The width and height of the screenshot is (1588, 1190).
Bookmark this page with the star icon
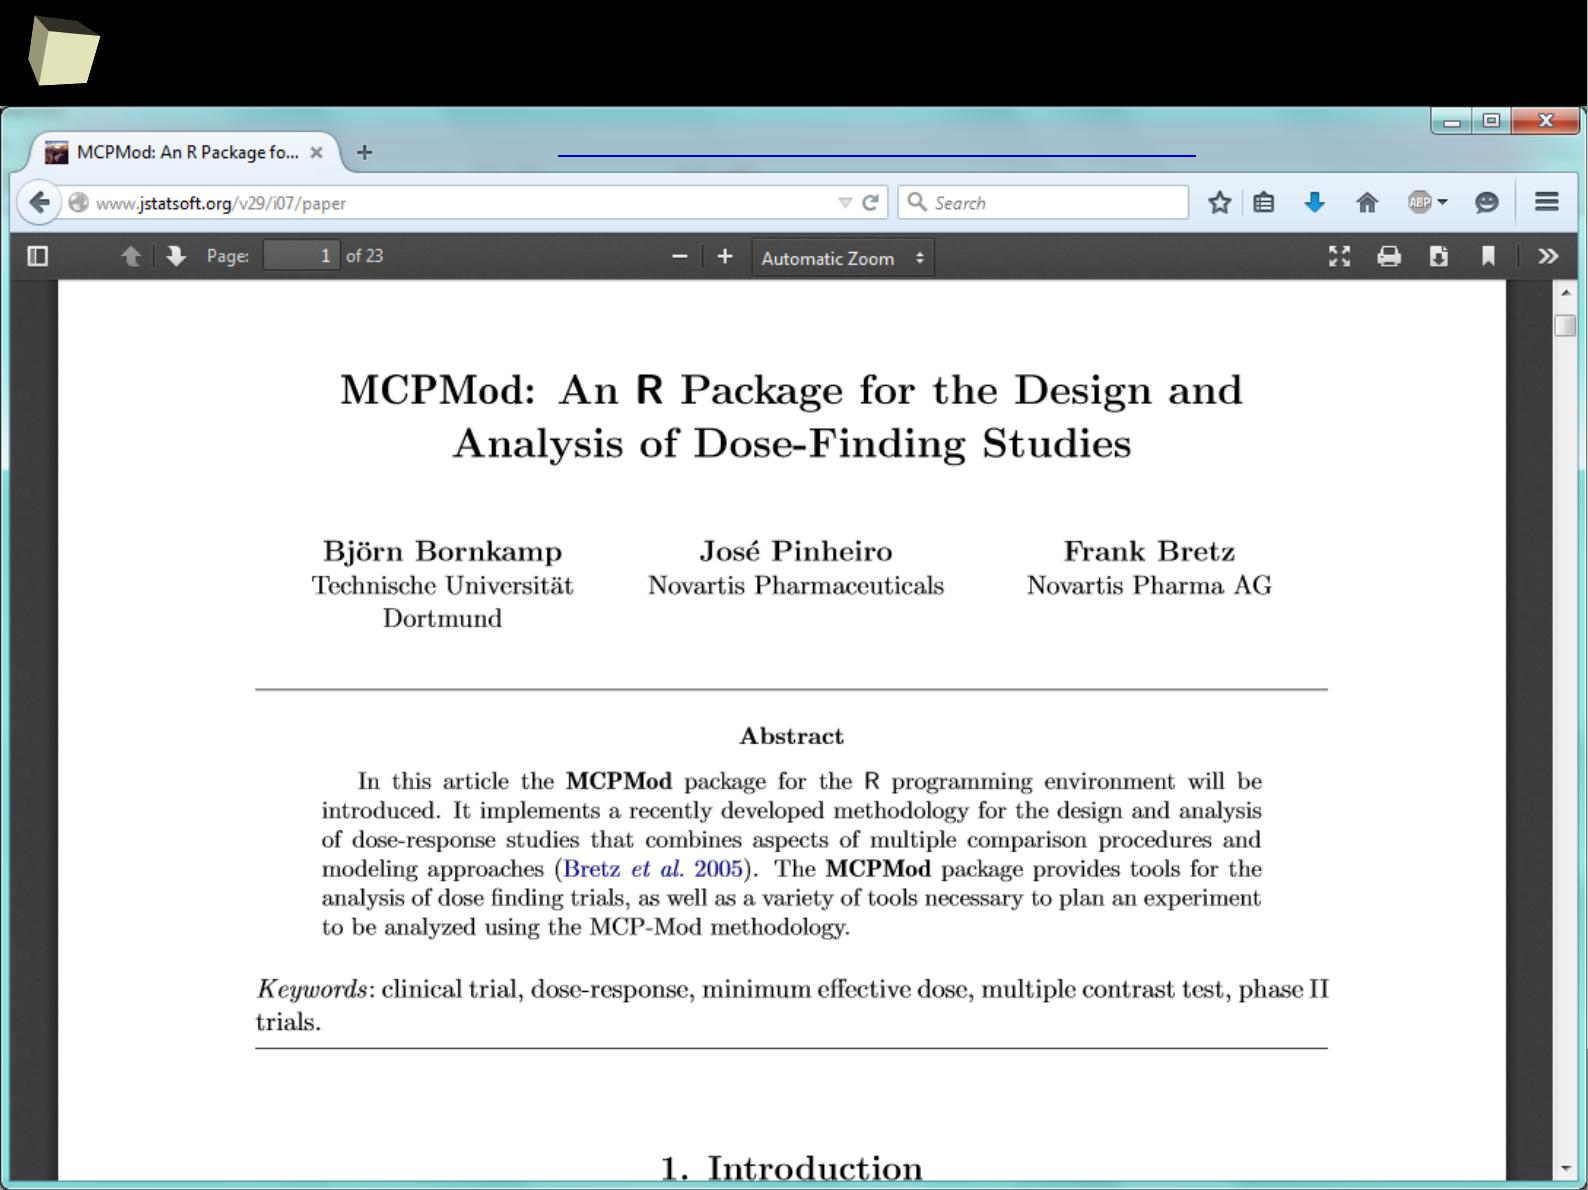[1219, 203]
